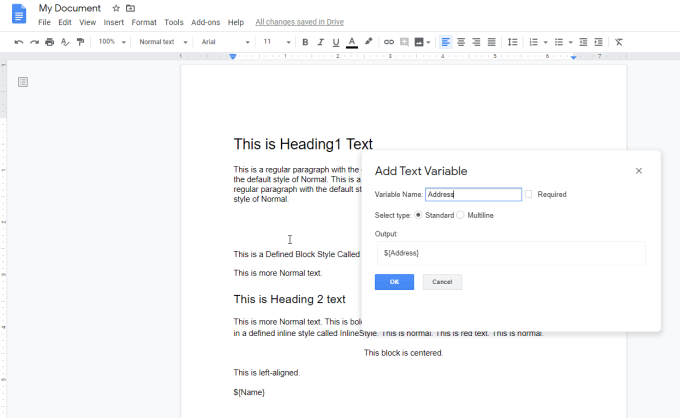This screenshot has width=680, height=418.
Task: Center align text
Action: coord(461,42)
